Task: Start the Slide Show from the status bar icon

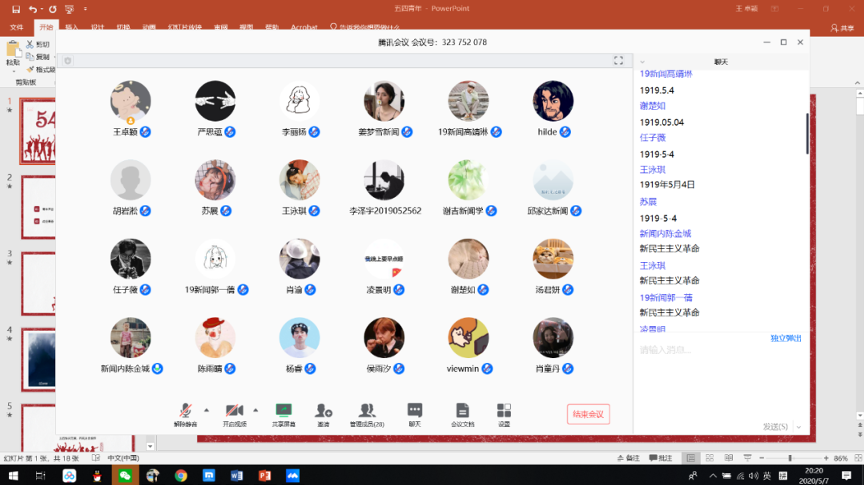Action: click(x=747, y=458)
